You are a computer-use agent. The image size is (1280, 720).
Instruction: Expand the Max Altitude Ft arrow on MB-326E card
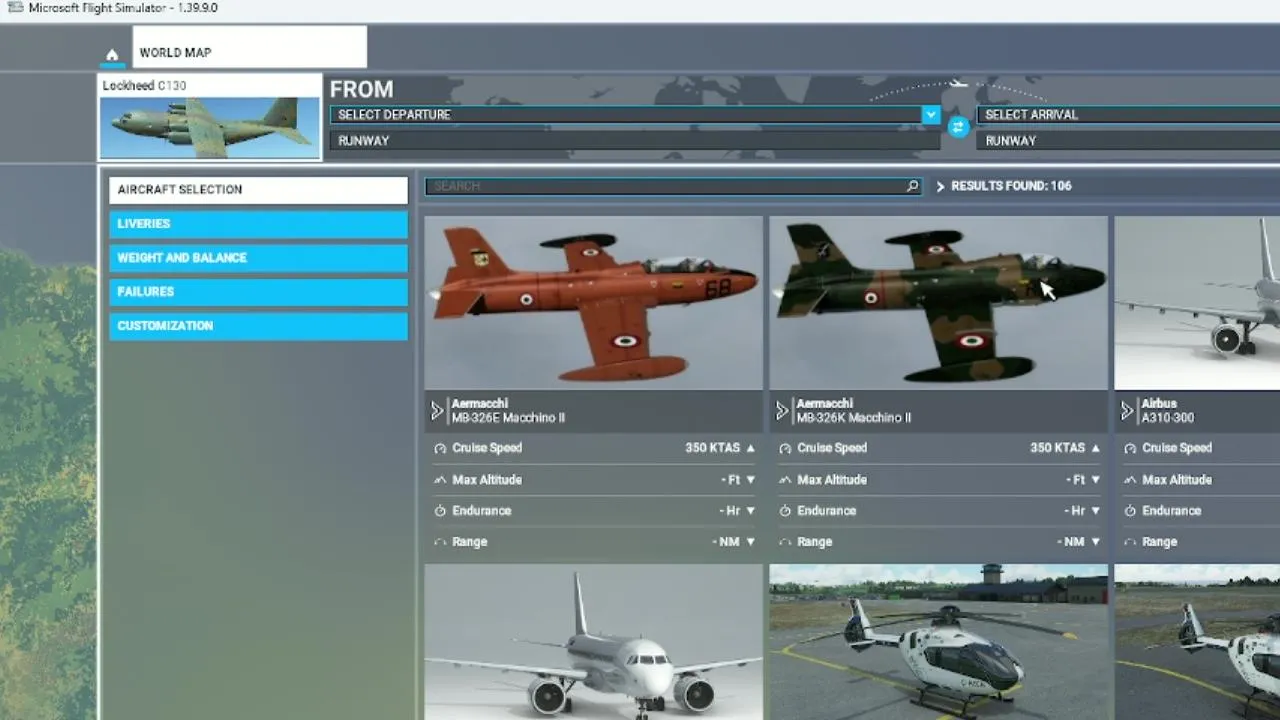click(750, 480)
